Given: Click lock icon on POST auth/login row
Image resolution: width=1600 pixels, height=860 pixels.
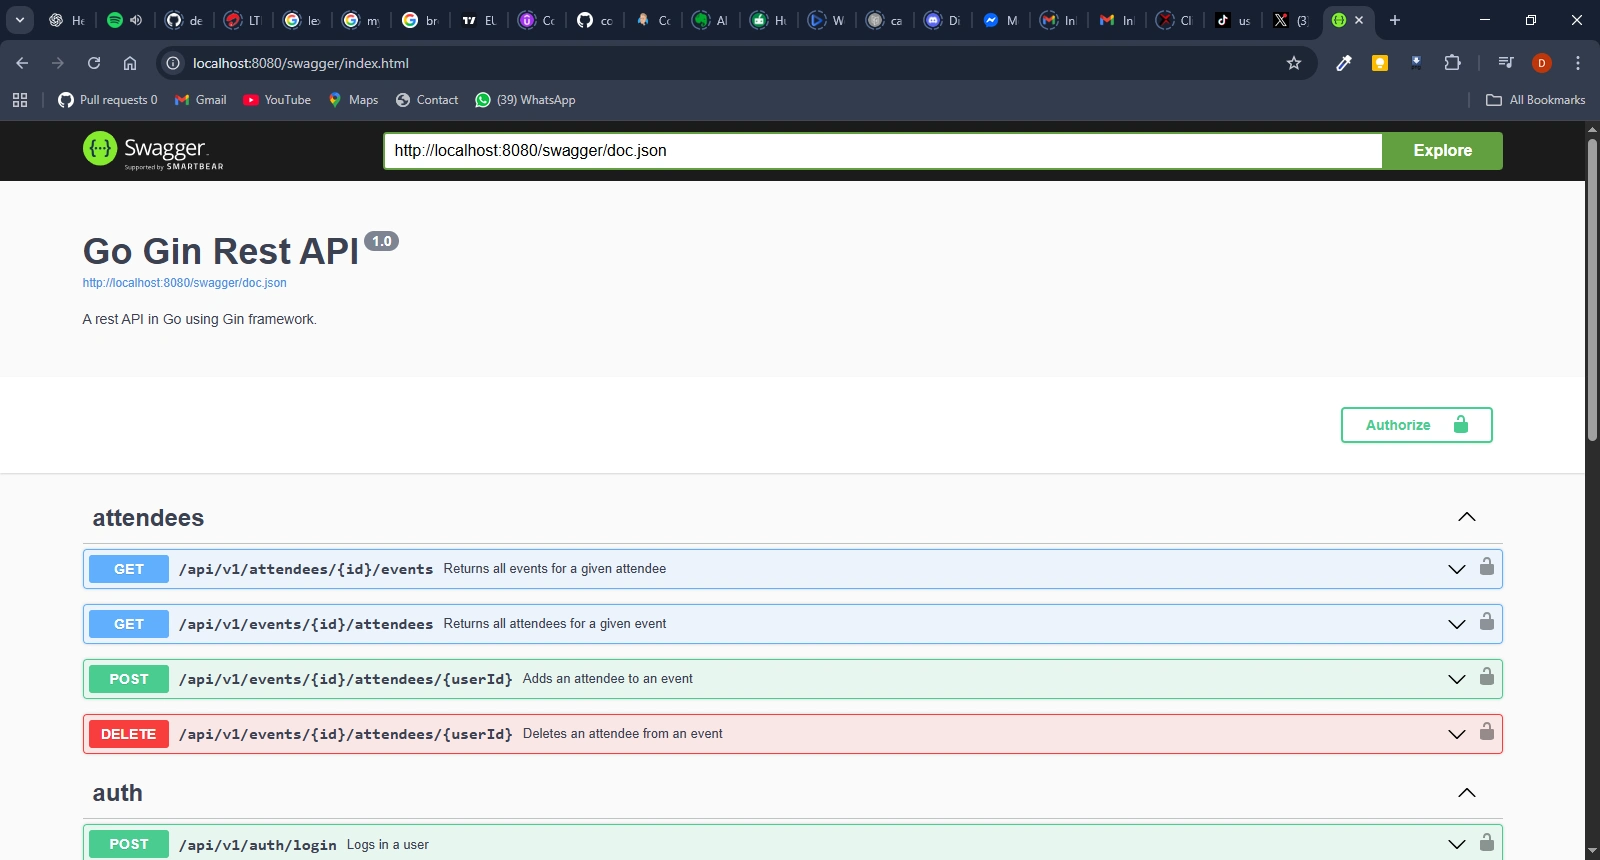Looking at the screenshot, I should (1487, 842).
